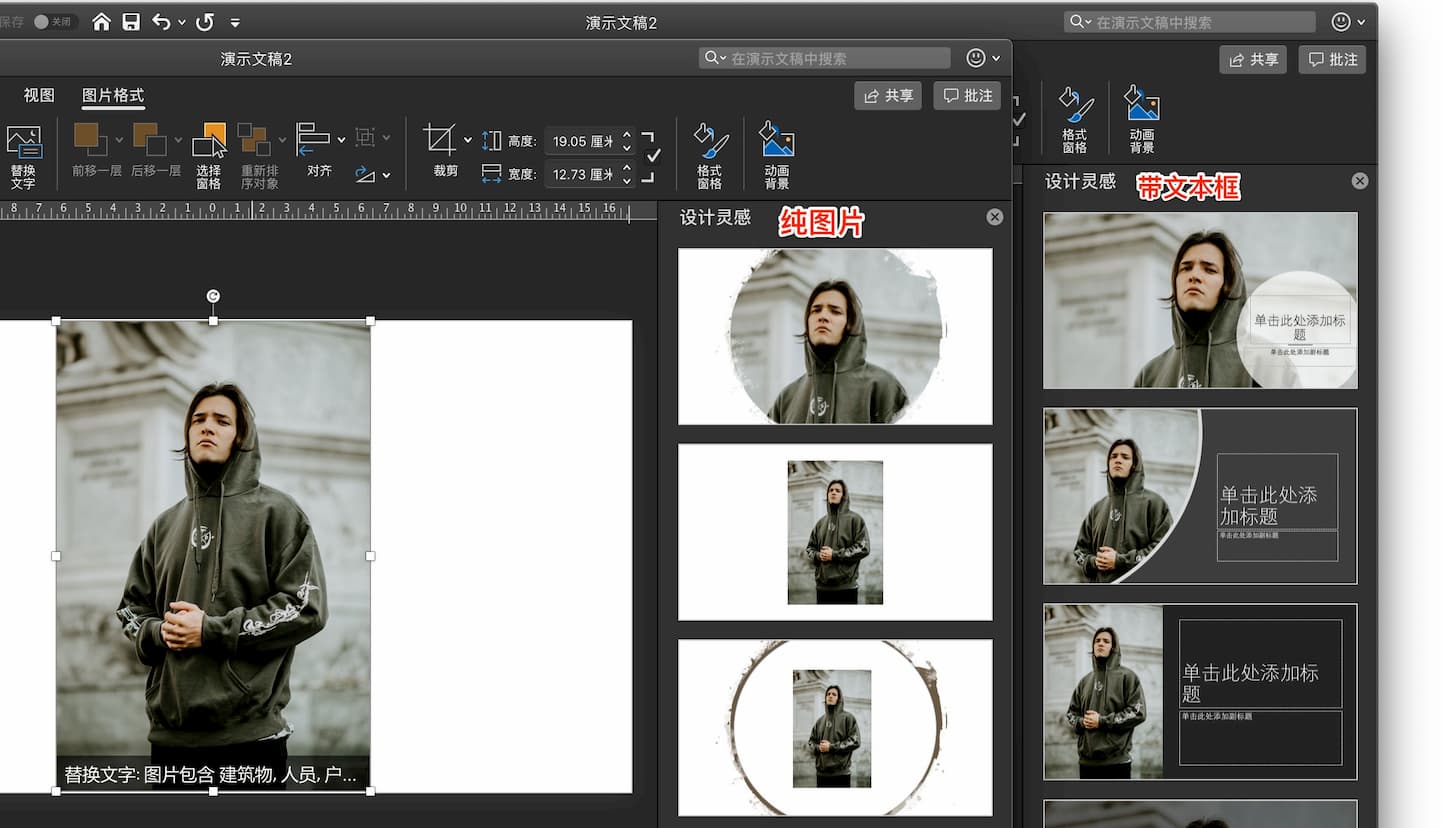Viewport: 1444px width, 828px height.
Task: Expand the 后移一层 dropdown arrow
Action: click(178, 140)
